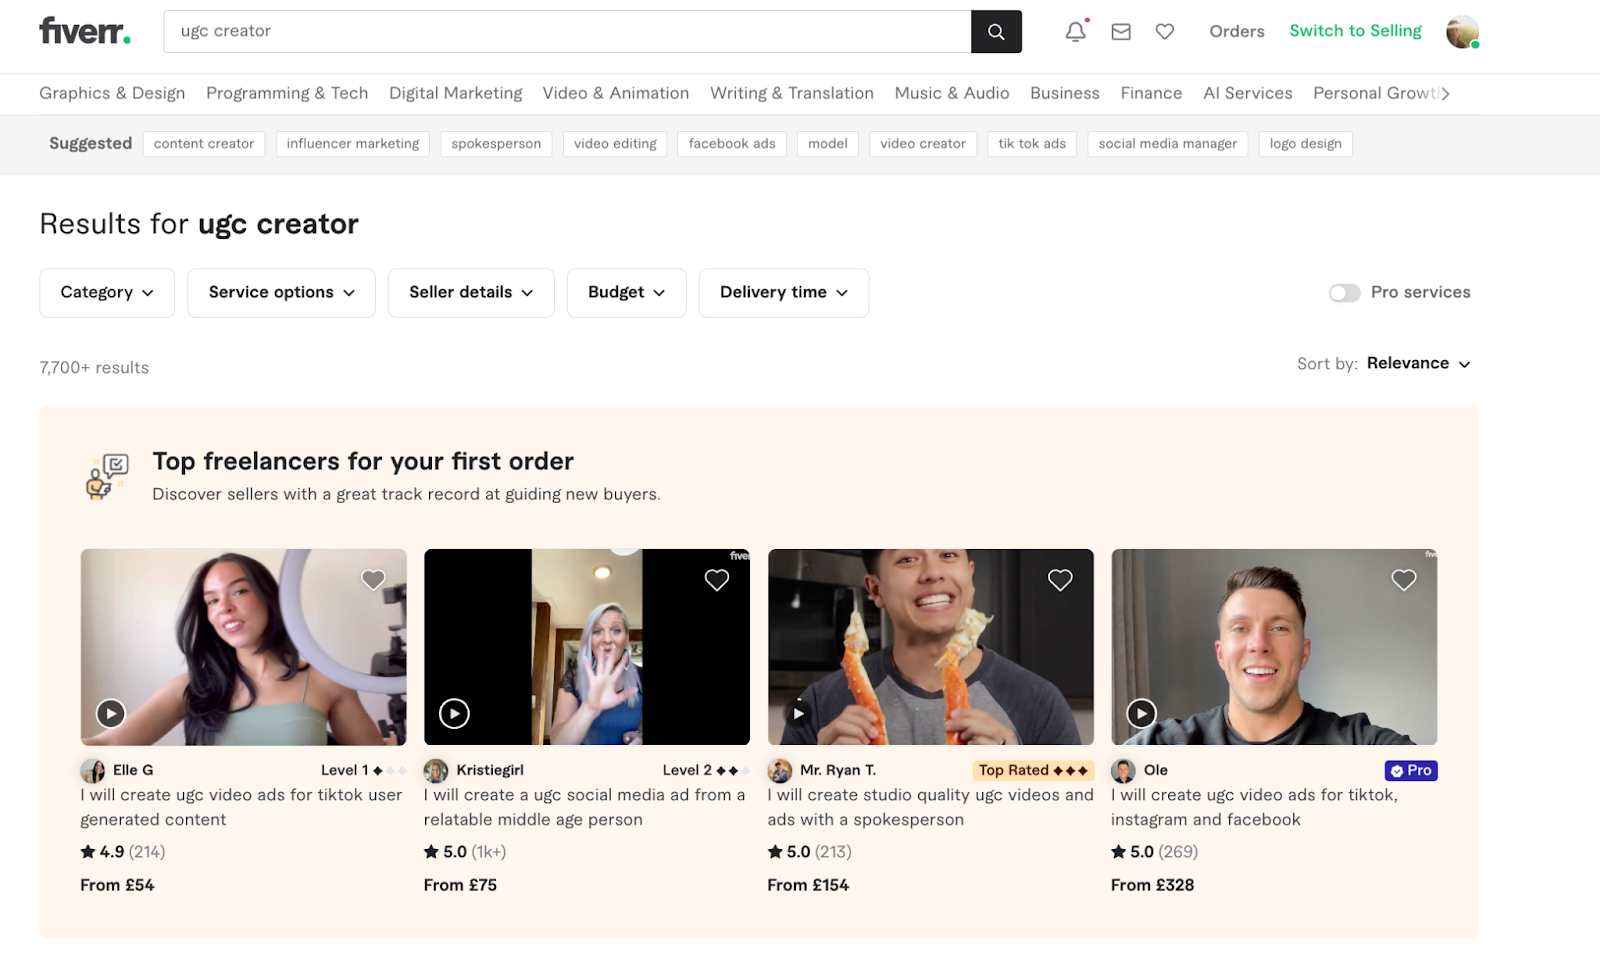Change the Sort by Relevance dropdown
Image resolution: width=1600 pixels, height=959 pixels.
coord(1418,363)
